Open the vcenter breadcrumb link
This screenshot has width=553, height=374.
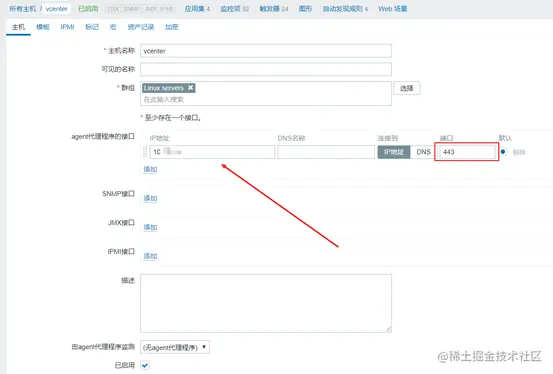pos(56,8)
